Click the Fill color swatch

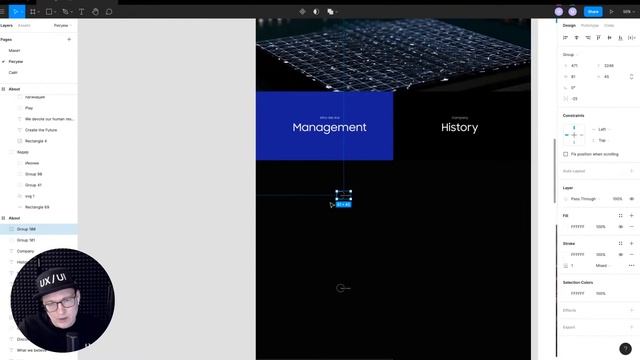click(566, 227)
